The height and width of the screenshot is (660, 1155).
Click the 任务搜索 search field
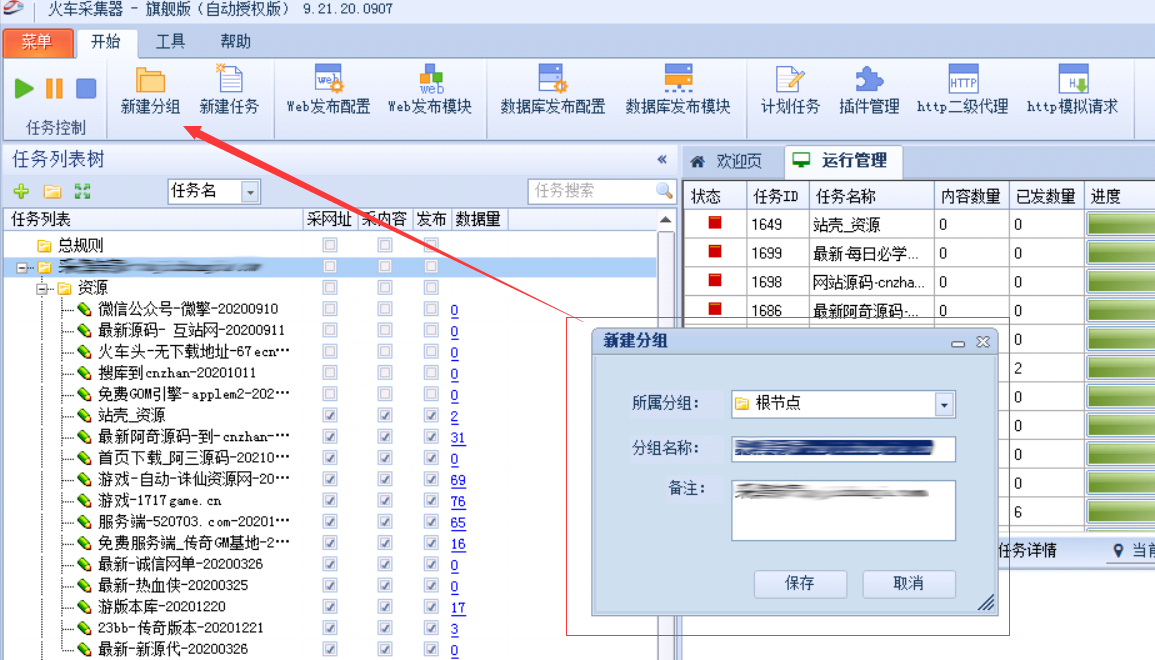coord(592,191)
